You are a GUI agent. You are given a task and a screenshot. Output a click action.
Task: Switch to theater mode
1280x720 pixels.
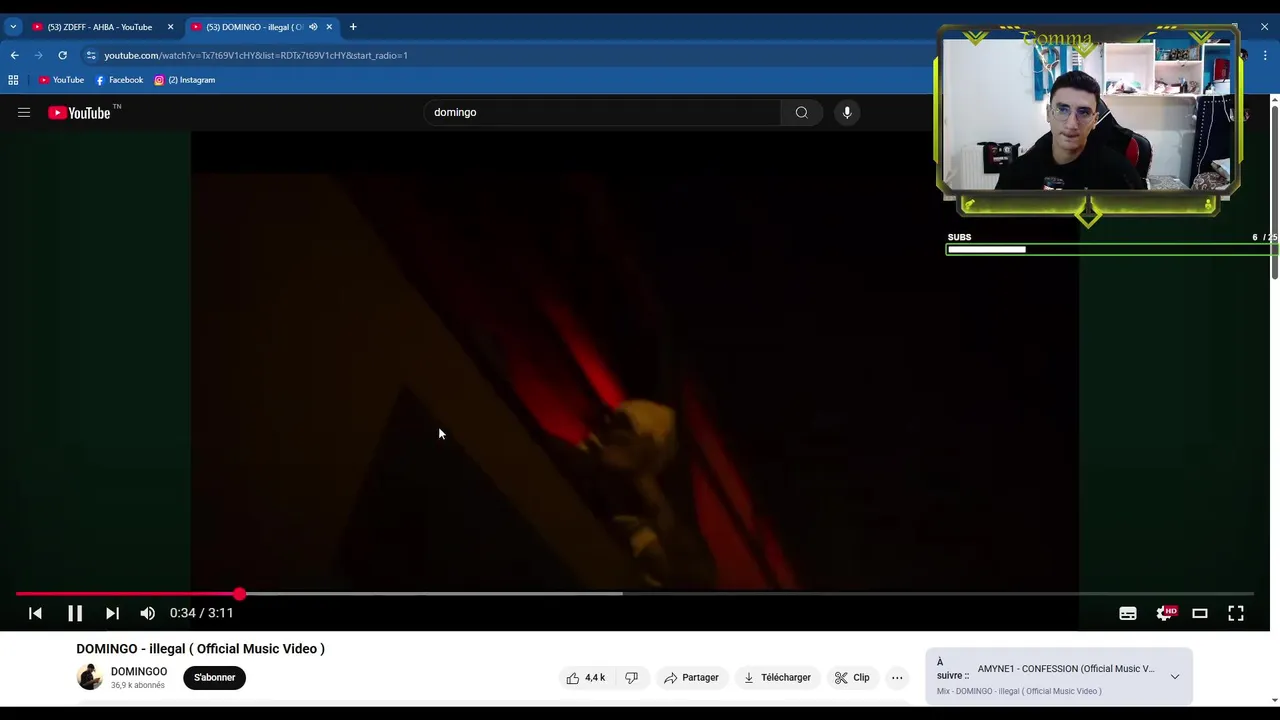[x=1200, y=613]
